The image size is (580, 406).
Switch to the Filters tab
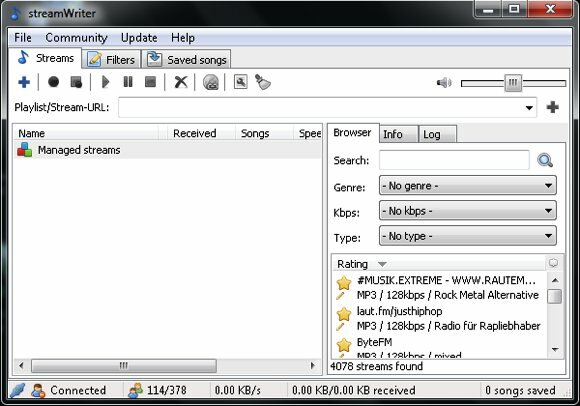111,59
